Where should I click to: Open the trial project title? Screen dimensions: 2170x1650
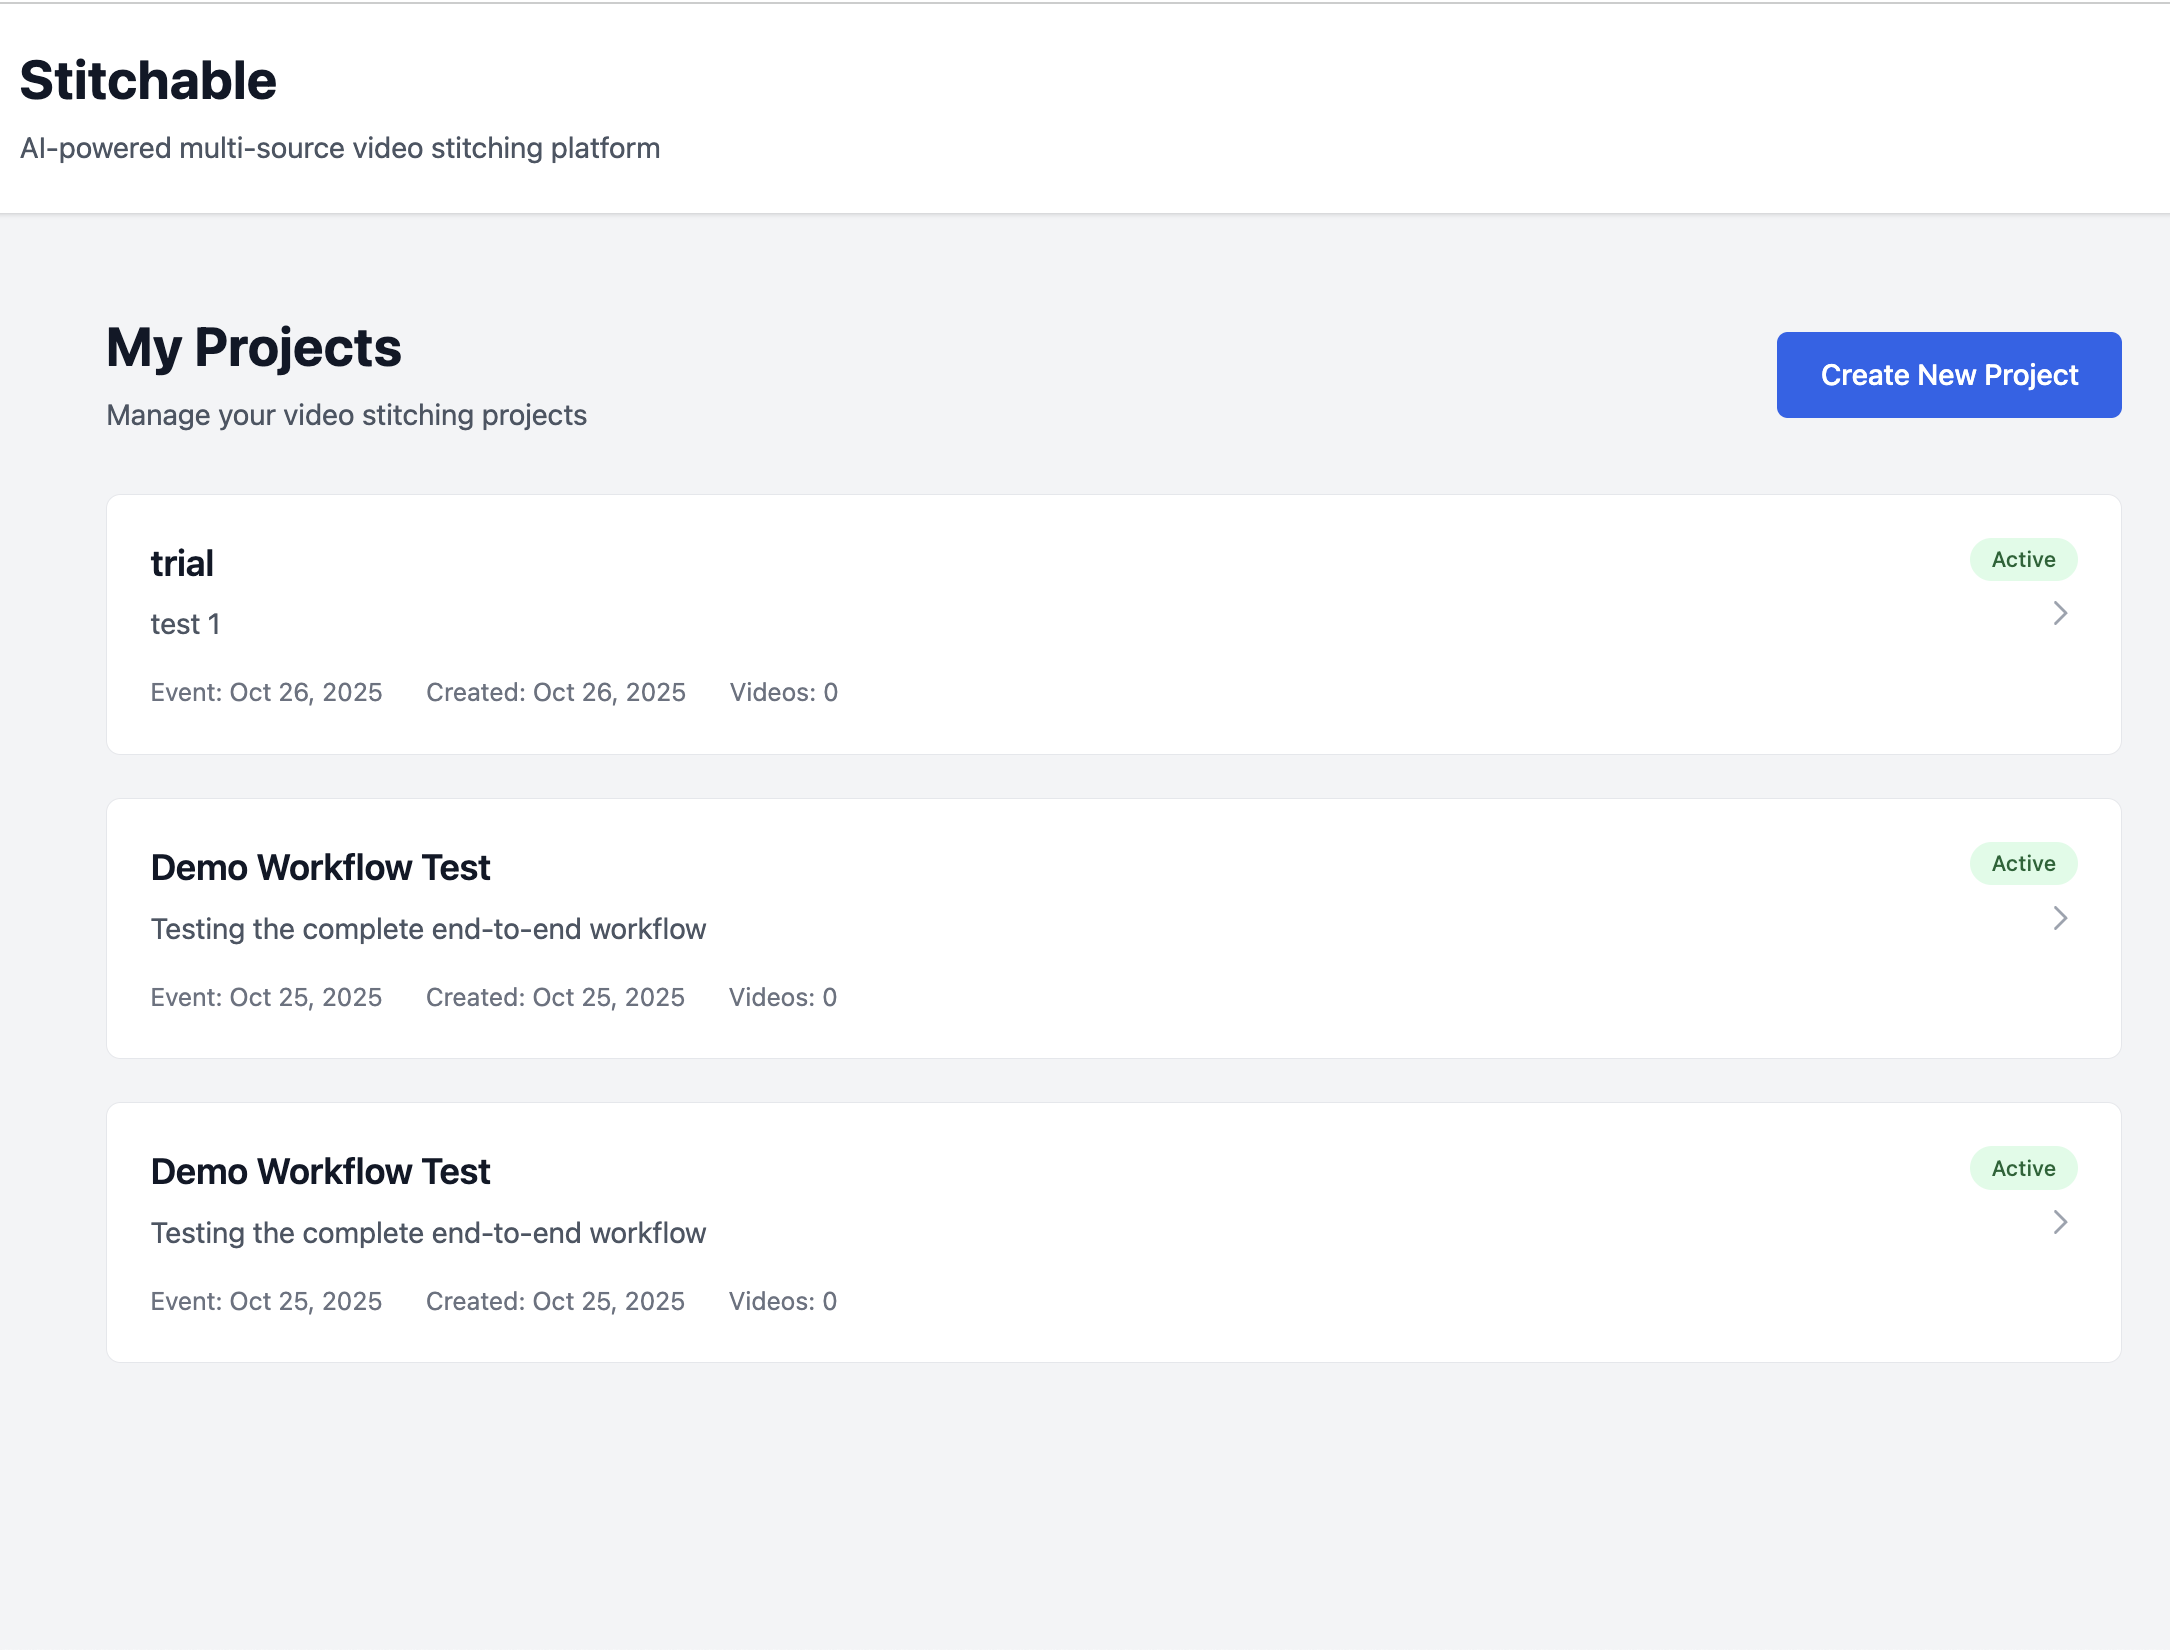pos(182,564)
